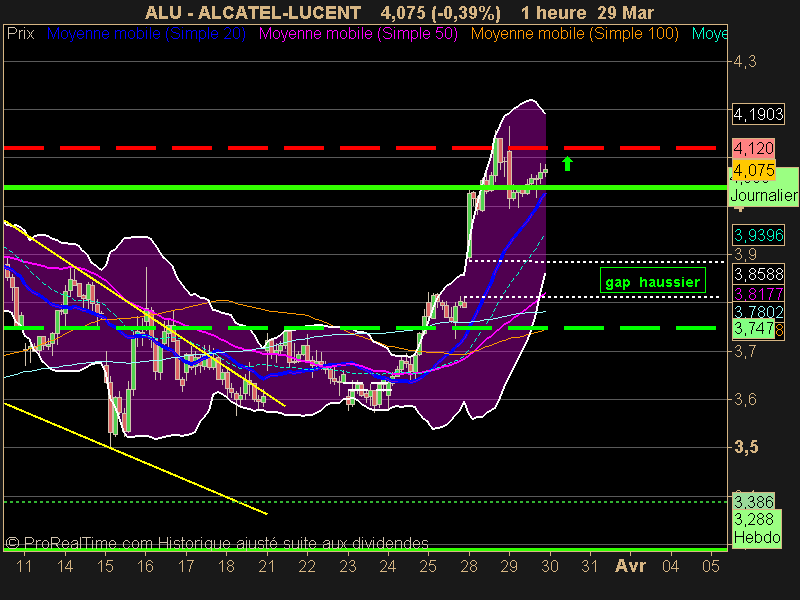Click the 3,8588 value label

(x=758, y=274)
